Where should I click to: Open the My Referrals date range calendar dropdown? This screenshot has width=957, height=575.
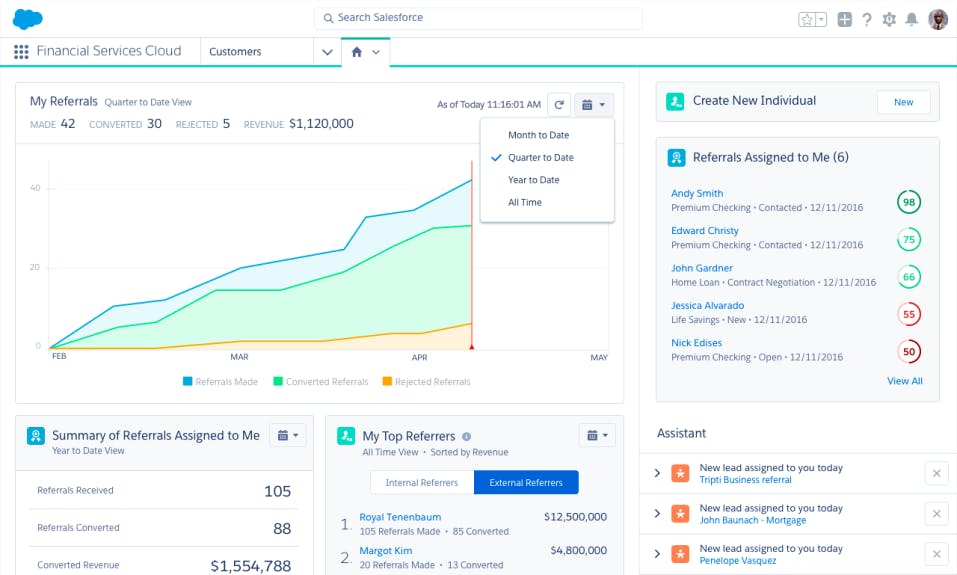pos(593,104)
